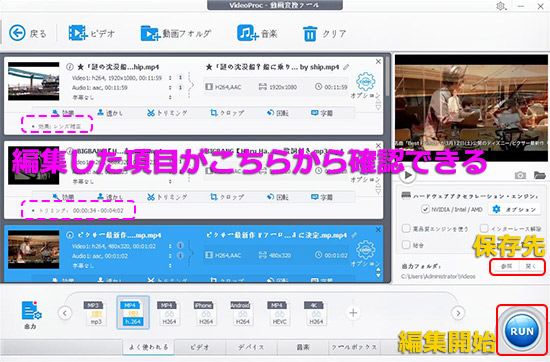550x362 pixels.
Task: Go back with the 戻る arrow icon
Action: (x=18, y=33)
